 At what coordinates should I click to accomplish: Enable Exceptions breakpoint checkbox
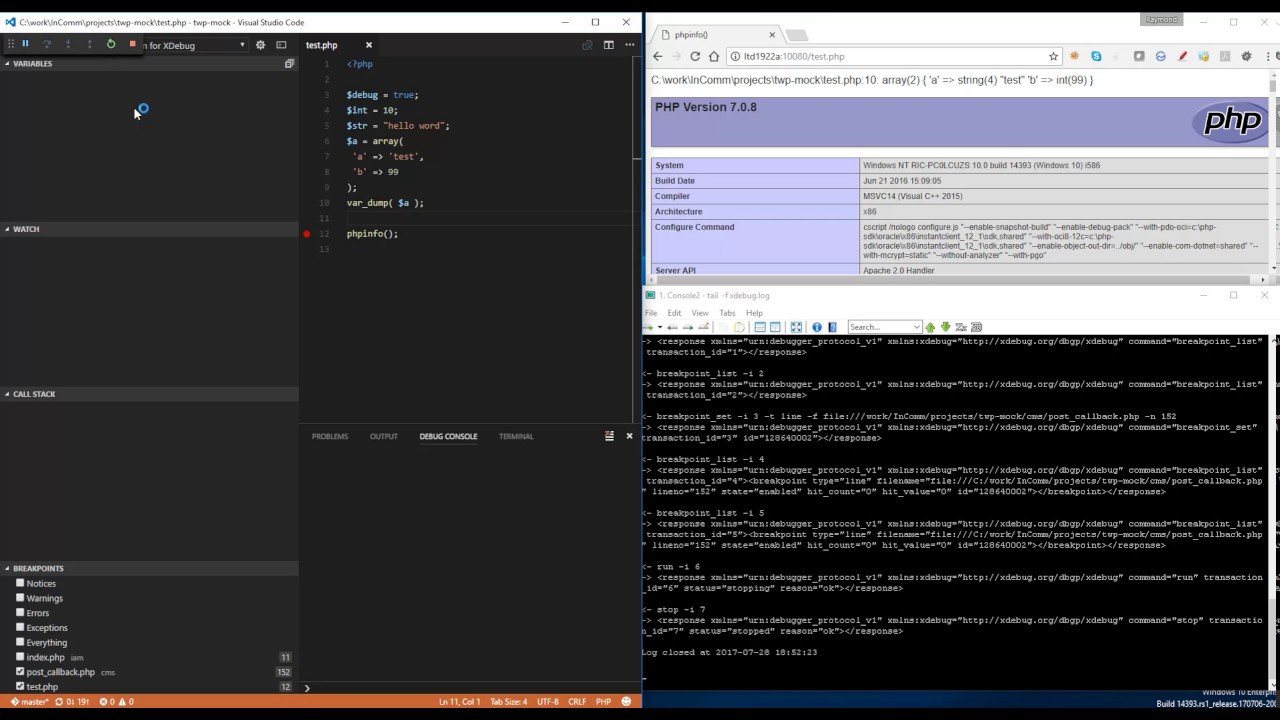click(x=20, y=628)
